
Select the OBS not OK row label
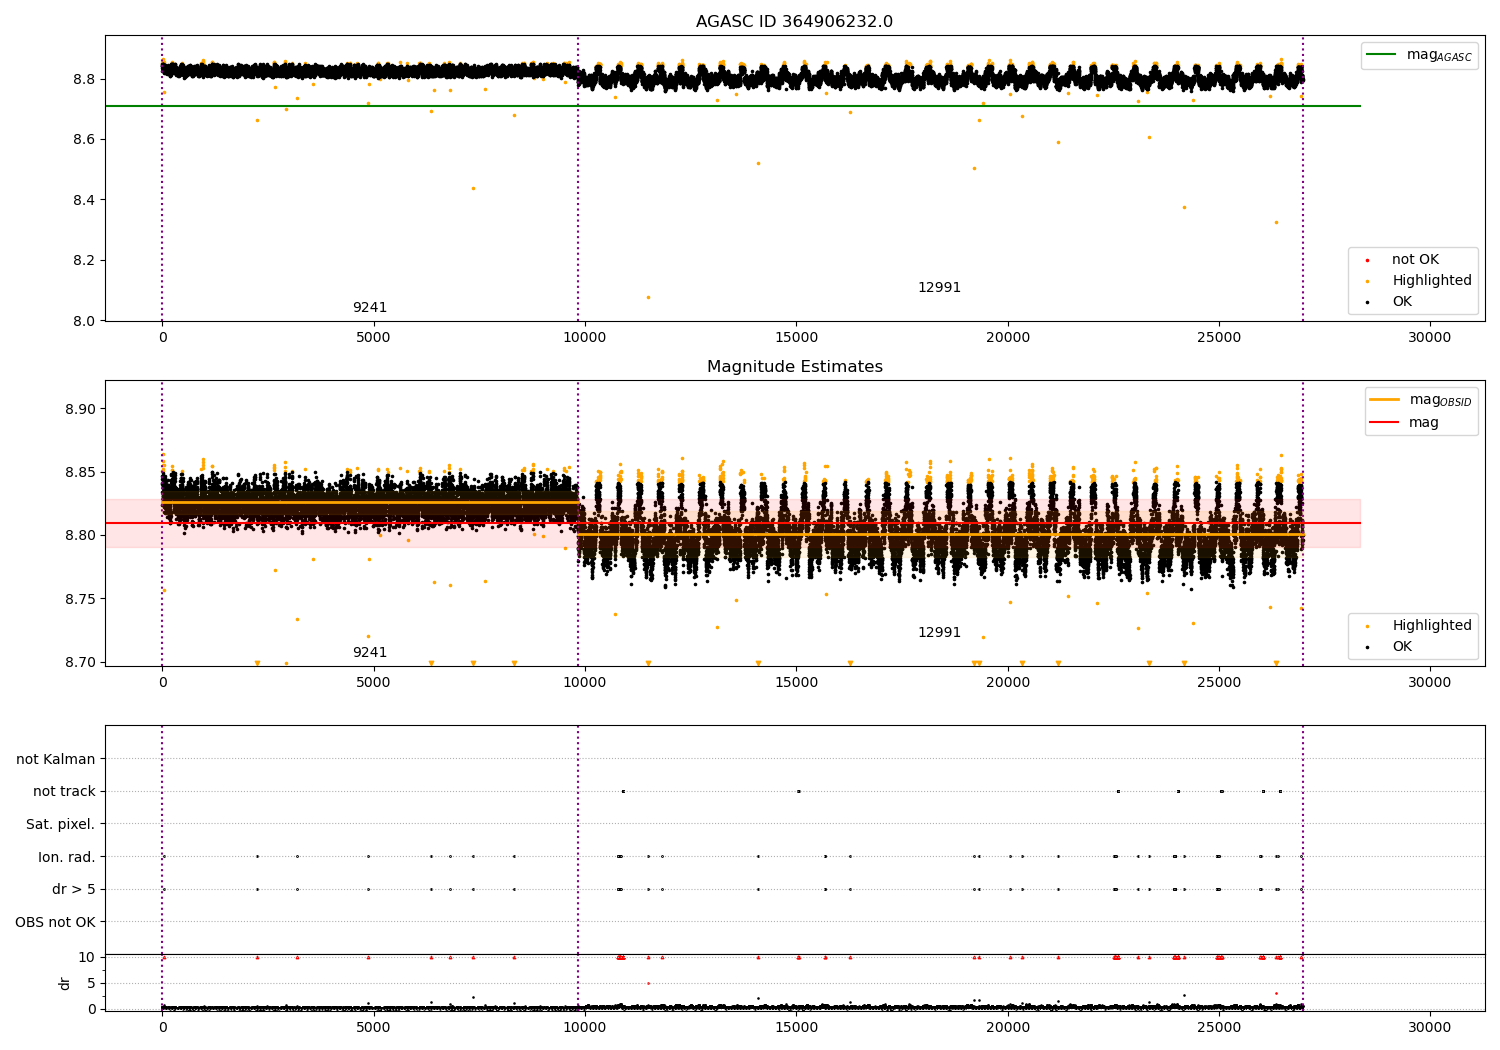click(x=55, y=922)
